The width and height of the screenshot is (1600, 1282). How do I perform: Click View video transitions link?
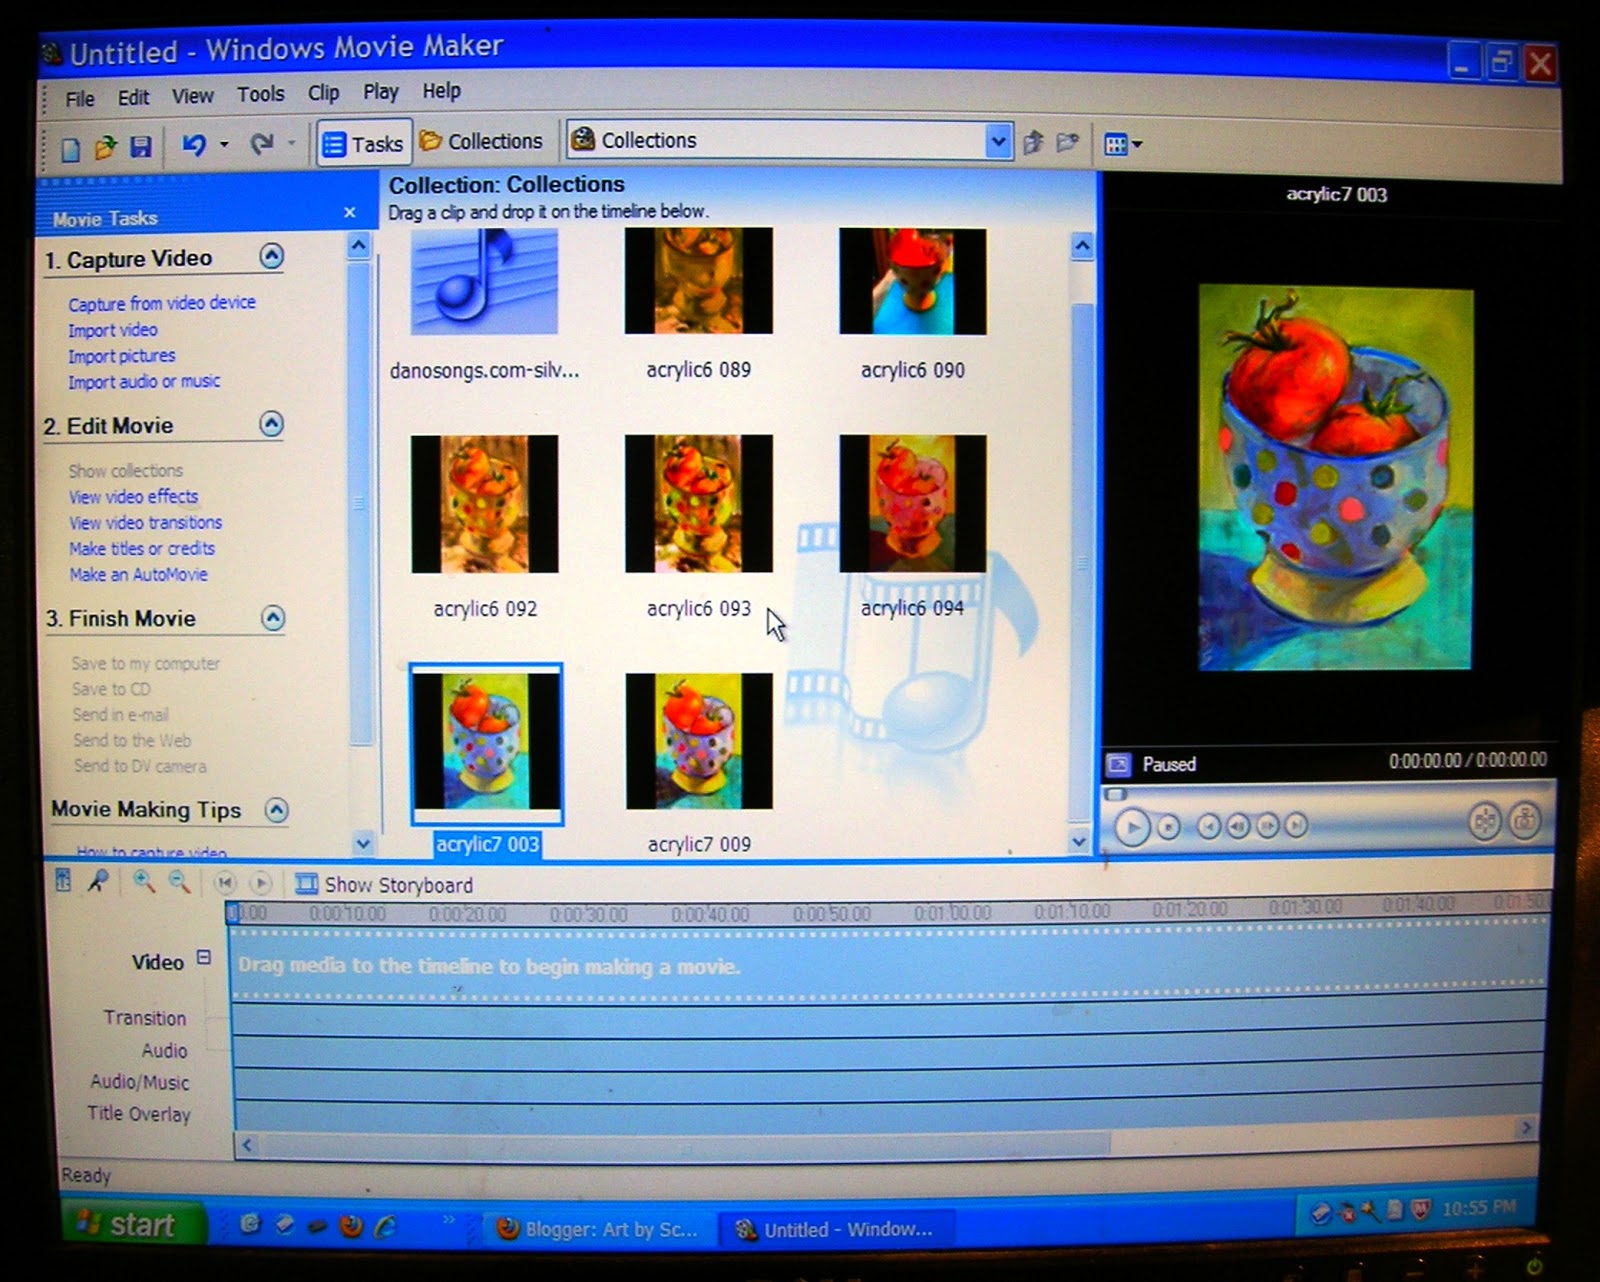pos(146,523)
